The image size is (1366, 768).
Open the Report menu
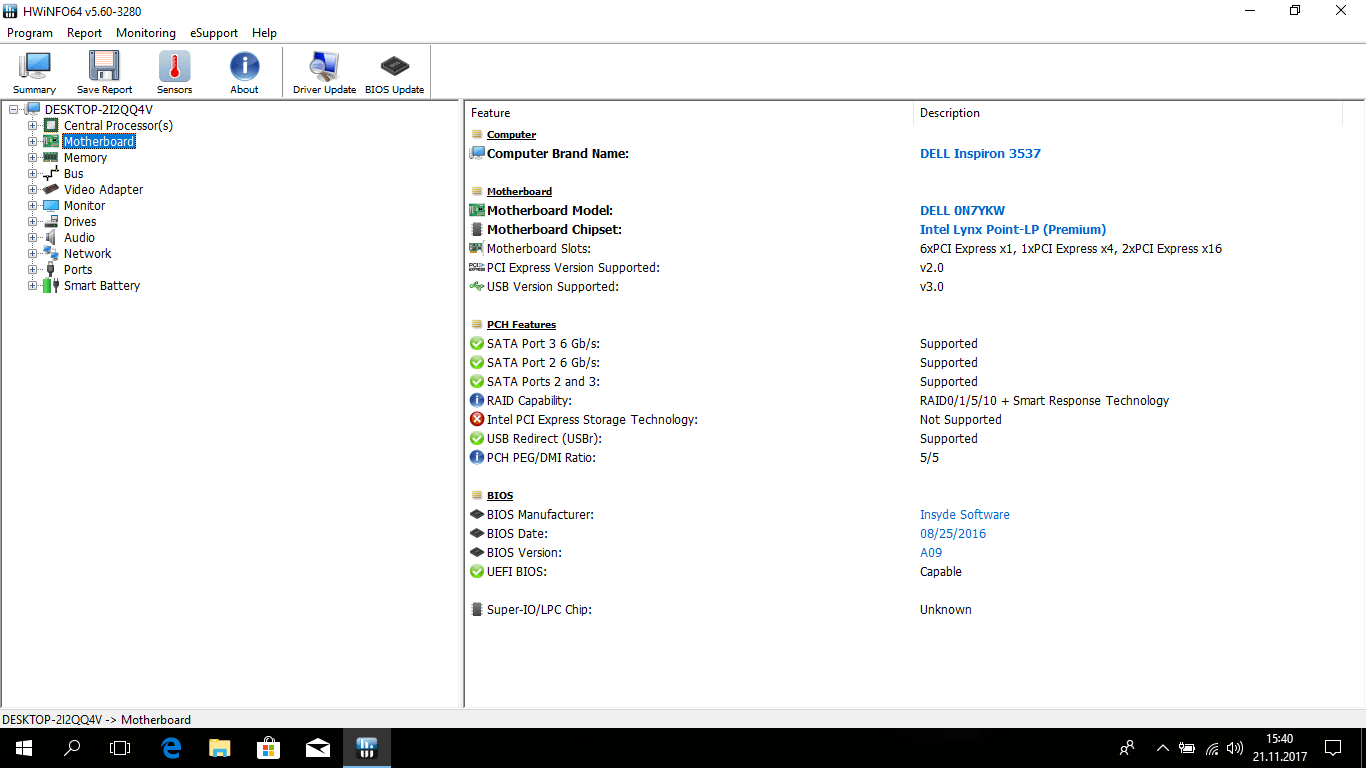click(x=85, y=33)
